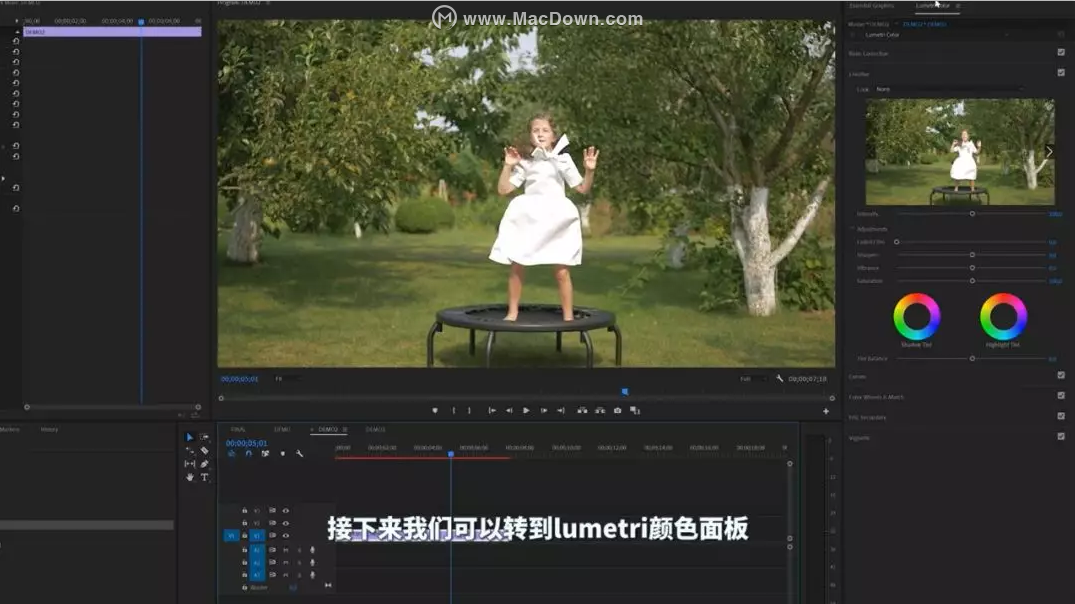Screen dimensions: 1075x604
Task: Expand the Curves section
Action: pyautogui.click(x=857, y=376)
